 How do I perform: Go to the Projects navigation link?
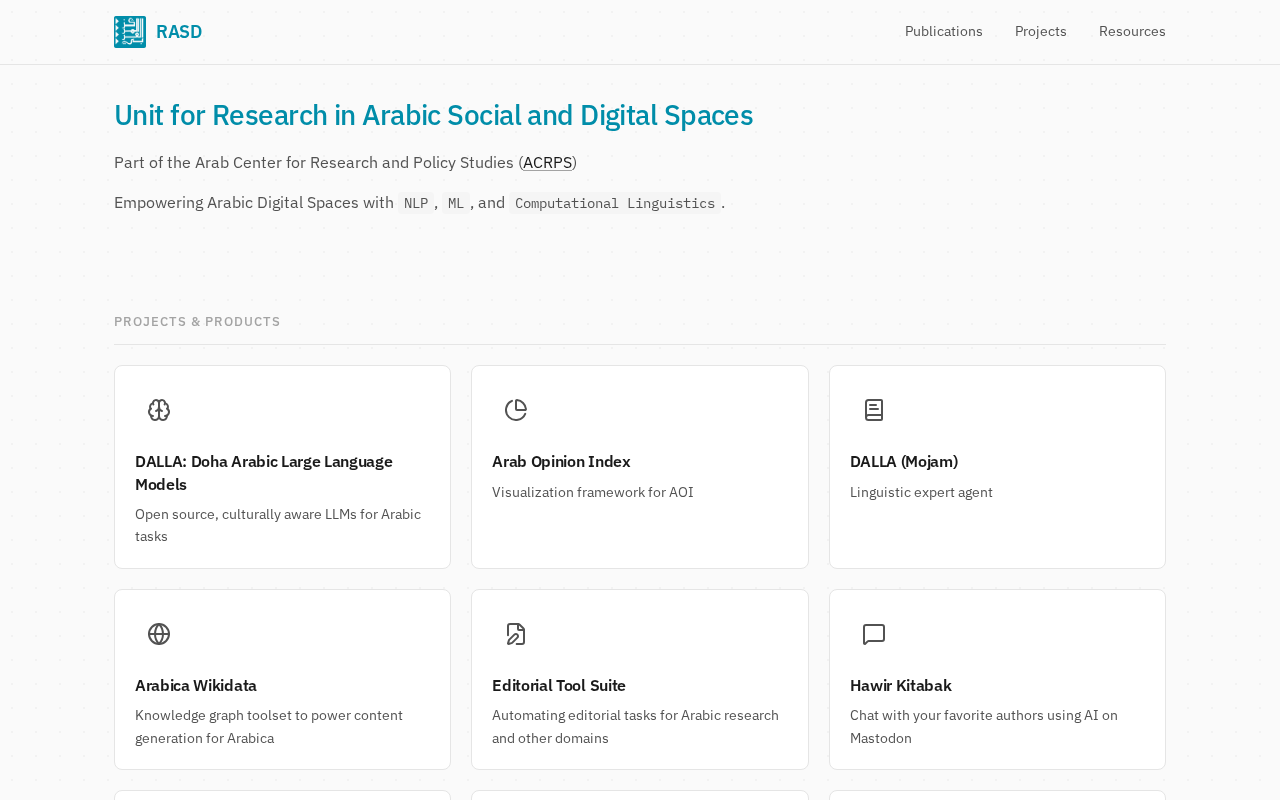(x=1040, y=31)
